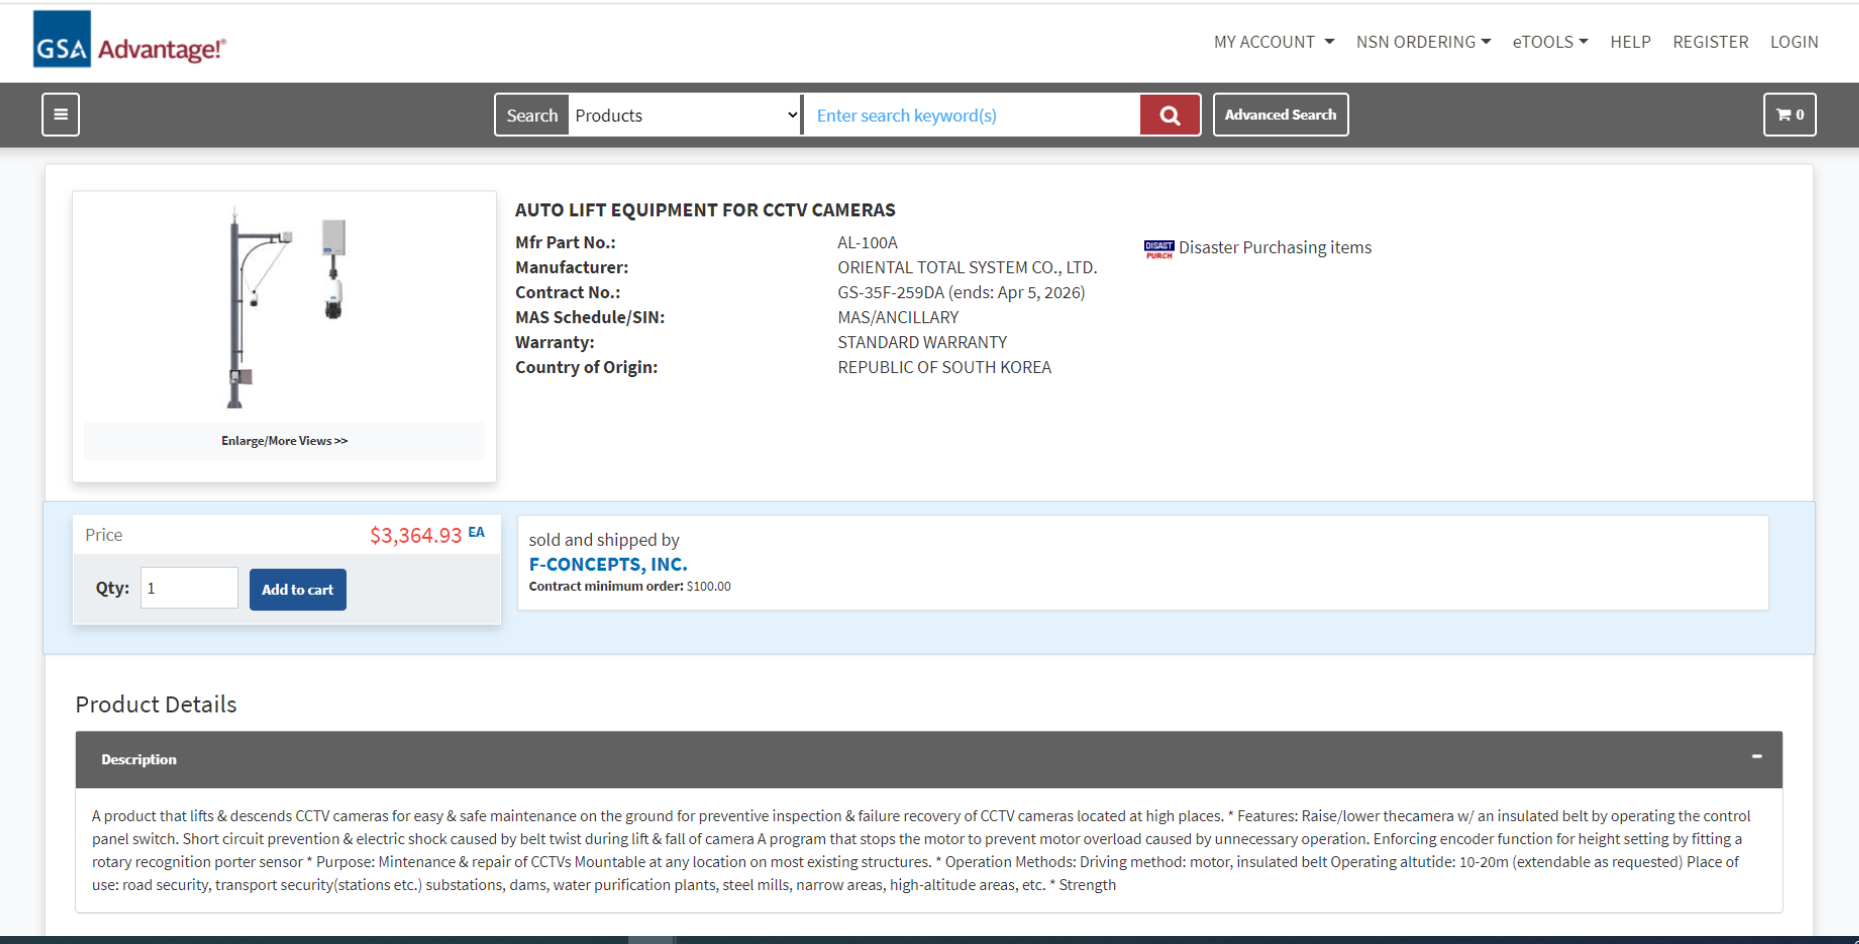The height and width of the screenshot is (944, 1859).
Task: Click the Advanced Search button
Action: click(x=1280, y=114)
